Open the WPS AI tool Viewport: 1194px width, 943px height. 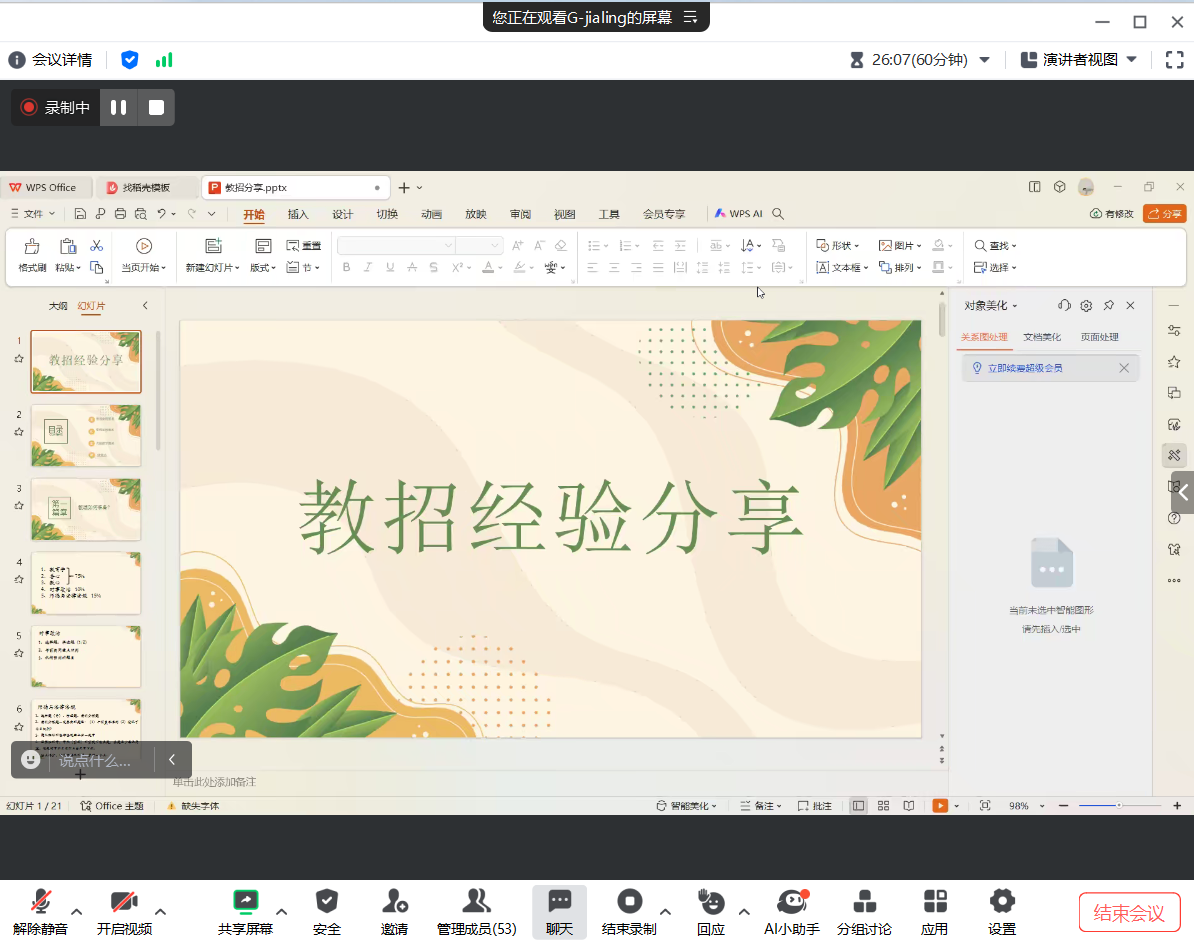point(739,214)
